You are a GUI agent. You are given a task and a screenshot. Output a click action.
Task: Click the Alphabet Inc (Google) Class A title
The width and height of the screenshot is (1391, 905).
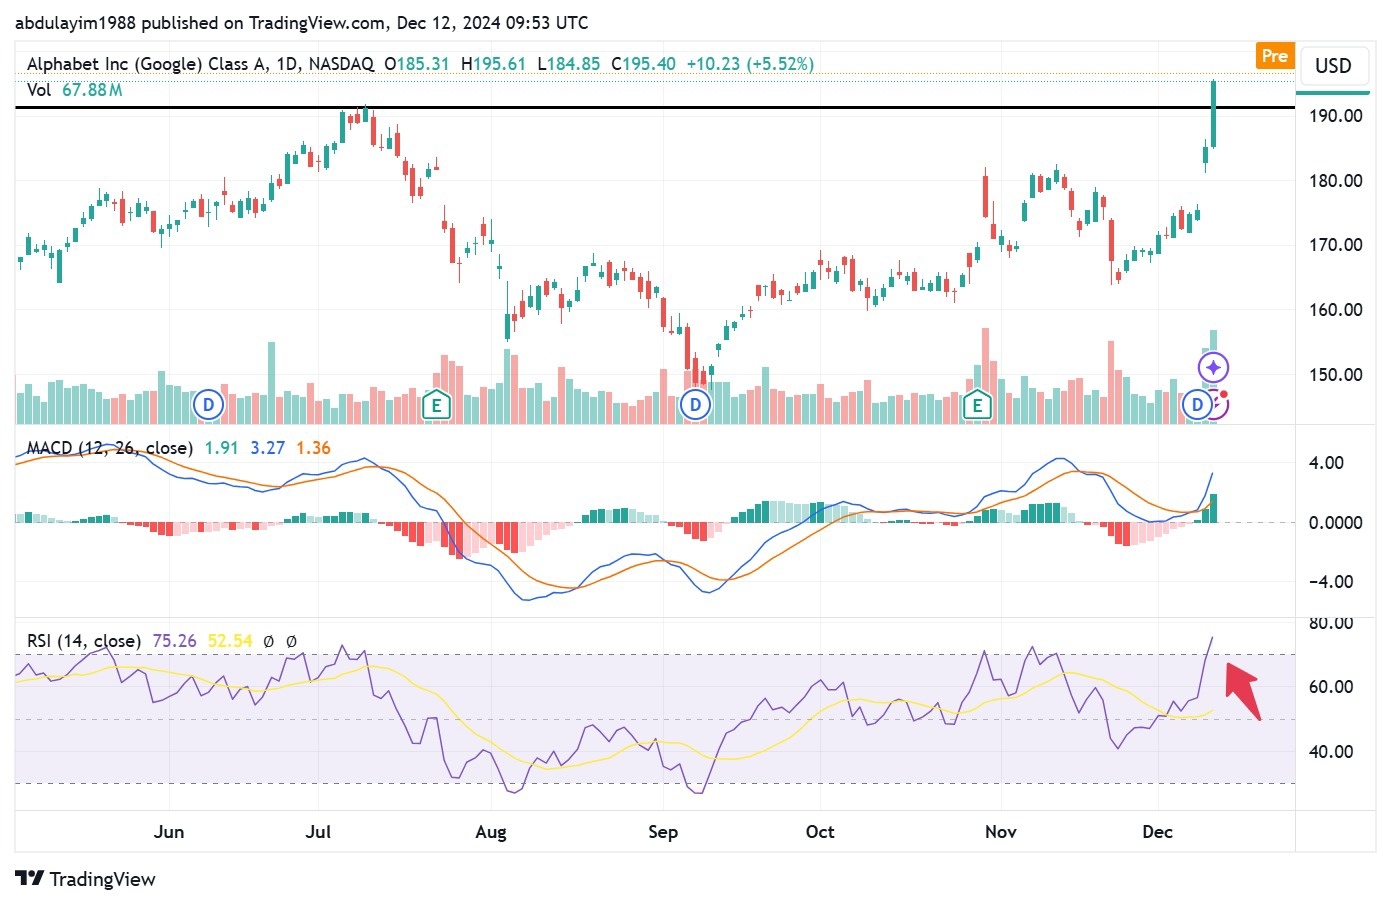click(148, 64)
